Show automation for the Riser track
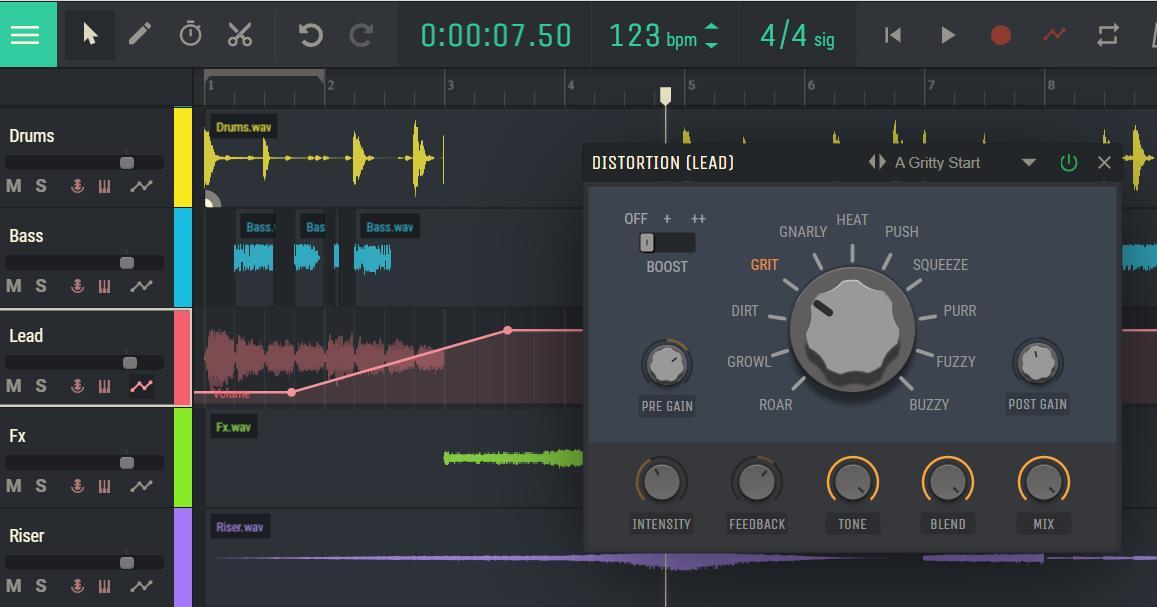 (x=141, y=586)
